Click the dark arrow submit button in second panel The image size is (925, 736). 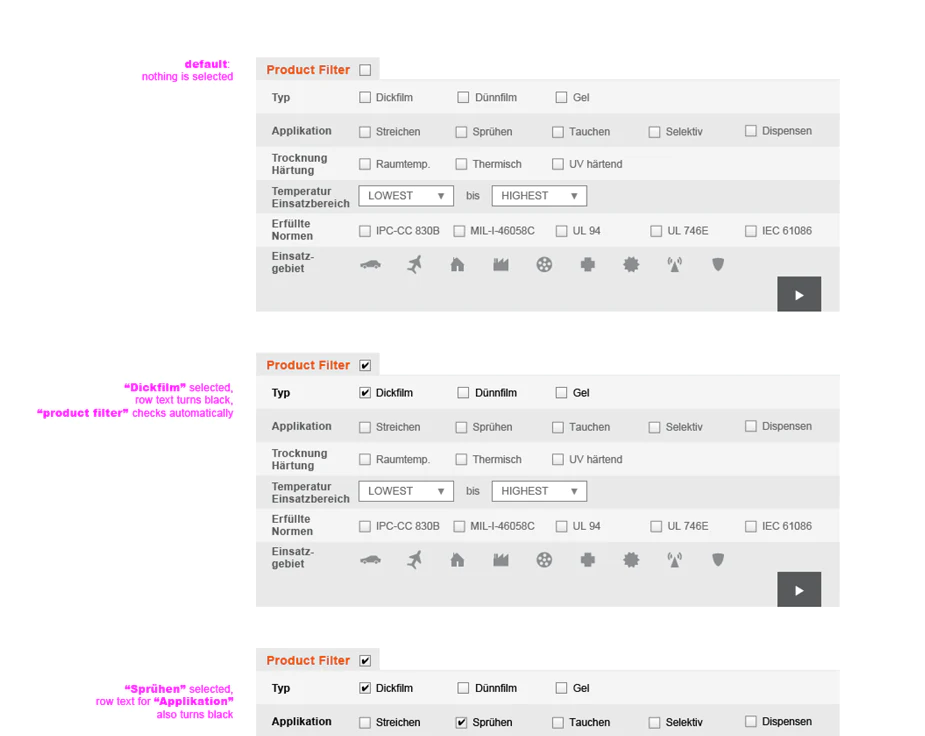[799, 590]
